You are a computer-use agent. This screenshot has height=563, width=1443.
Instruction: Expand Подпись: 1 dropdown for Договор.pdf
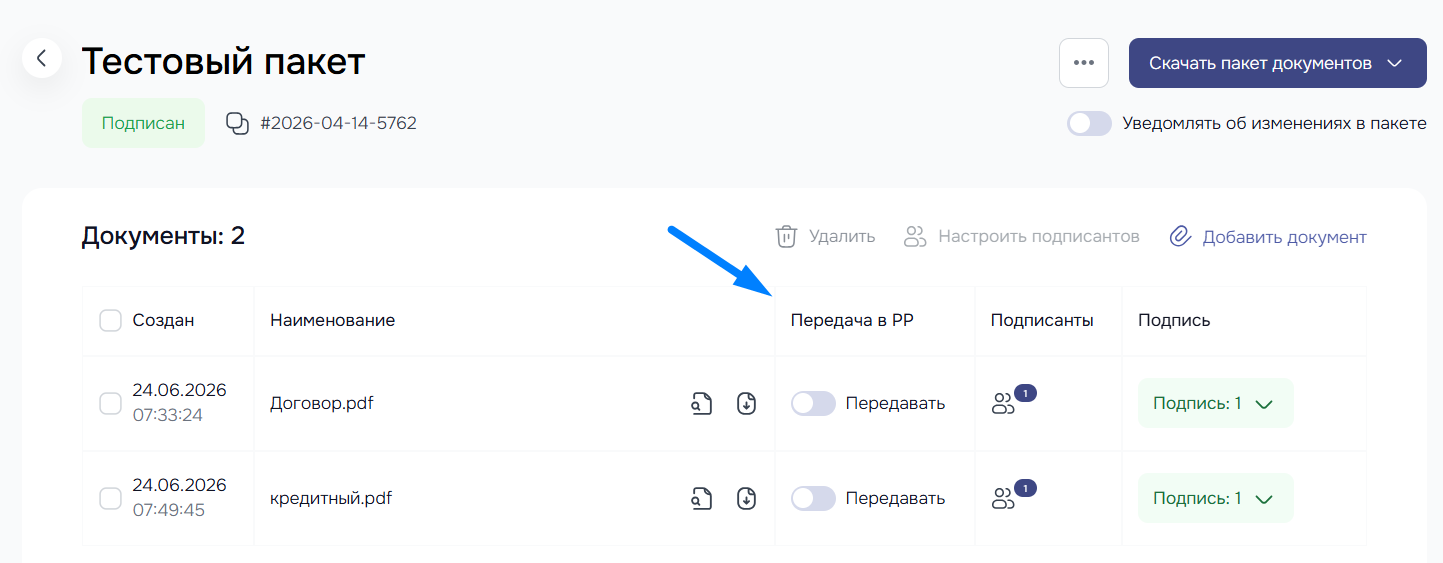click(x=1216, y=404)
